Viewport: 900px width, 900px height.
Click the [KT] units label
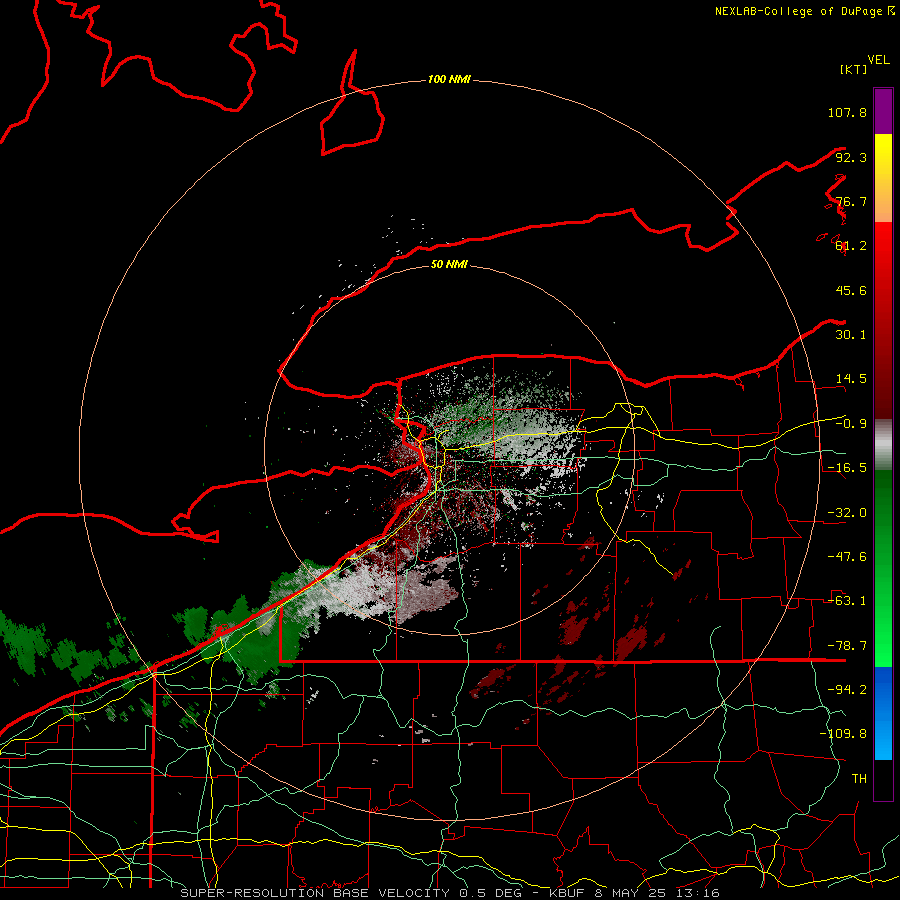(x=853, y=69)
